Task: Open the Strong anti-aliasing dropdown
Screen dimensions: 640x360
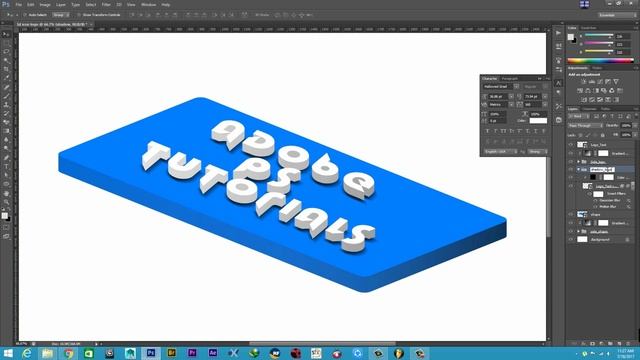Action: pos(537,151)
